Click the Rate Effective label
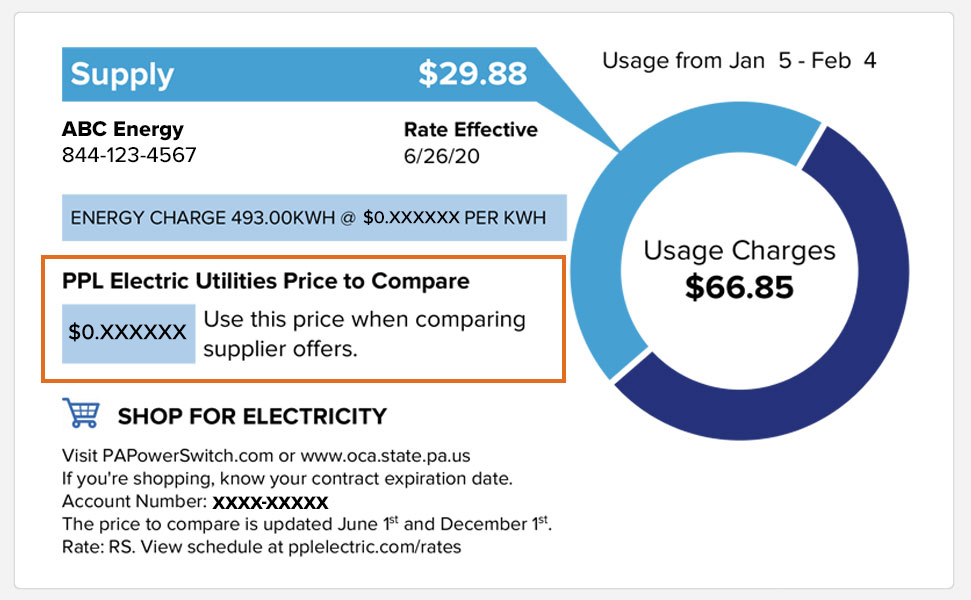 coord(470,129)
